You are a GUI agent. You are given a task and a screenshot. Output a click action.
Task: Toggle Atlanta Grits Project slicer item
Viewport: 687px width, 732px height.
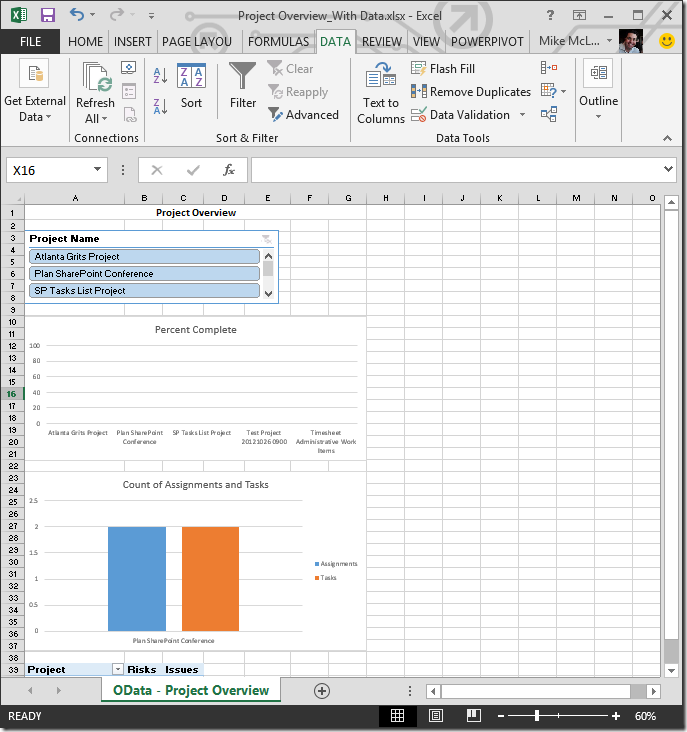click(144, 257)
